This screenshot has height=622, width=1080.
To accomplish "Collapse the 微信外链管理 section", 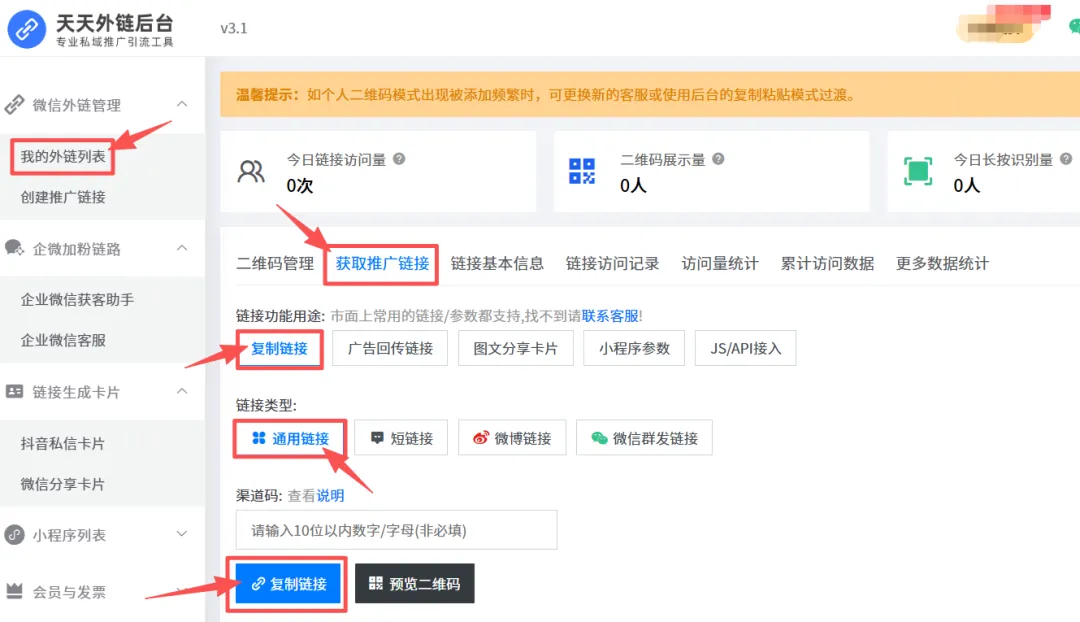I will pos(182,104).
